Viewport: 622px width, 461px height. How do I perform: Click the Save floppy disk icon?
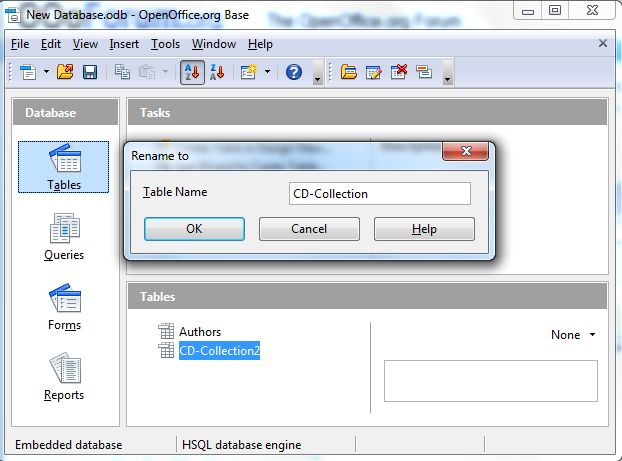tap(89, 72)
